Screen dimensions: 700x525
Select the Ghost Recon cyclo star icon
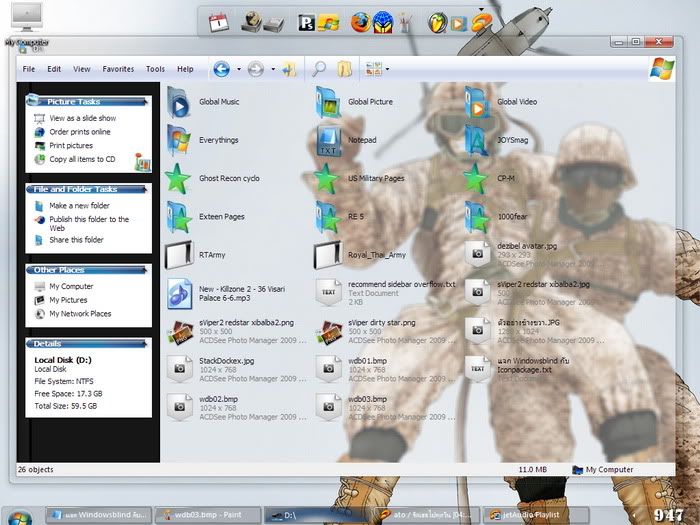(178, 179)
